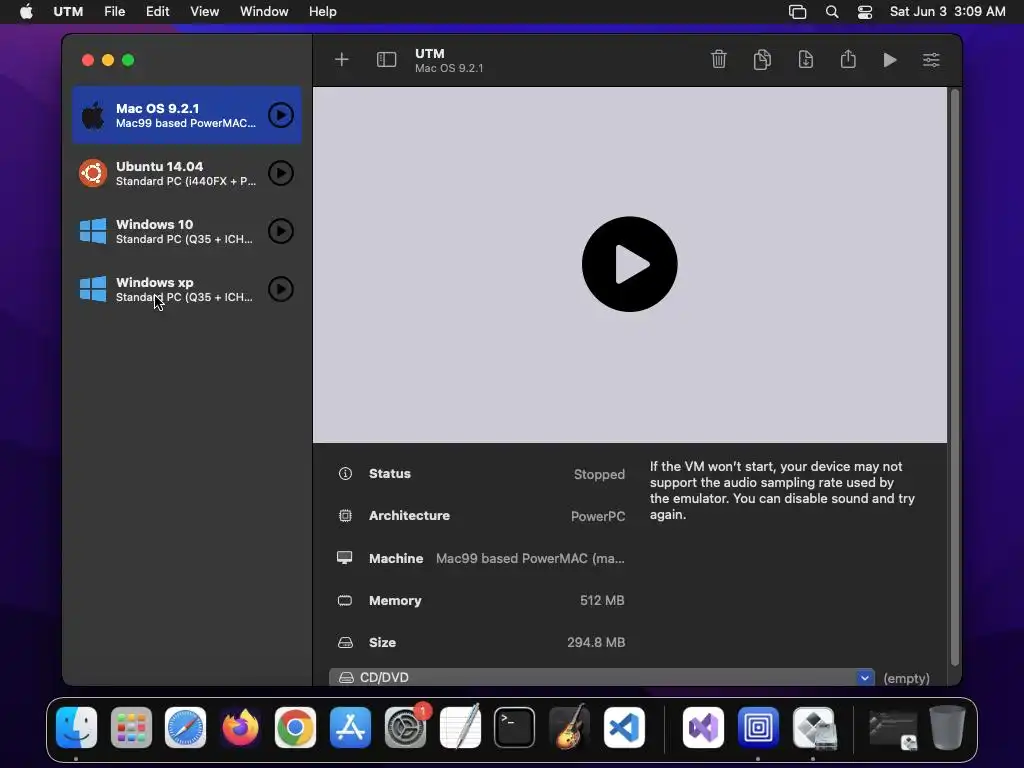Click the Architecture value 'PowerPC'
This screenshot has height=768, width=1024.
point(598,516)
